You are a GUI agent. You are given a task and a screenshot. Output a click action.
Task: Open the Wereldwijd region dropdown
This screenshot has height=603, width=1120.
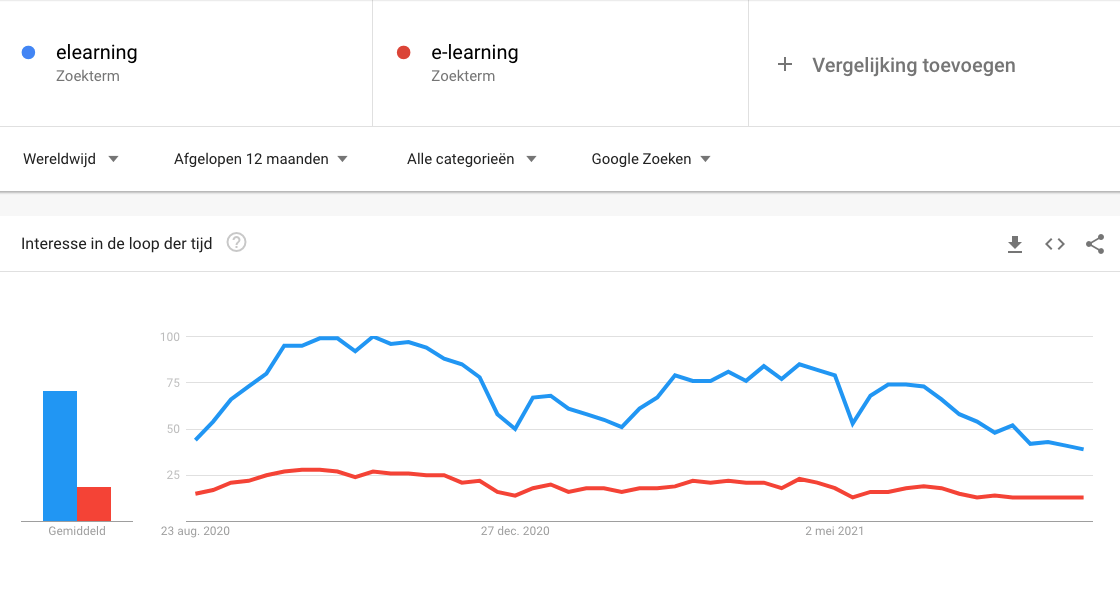[x=71, y=159]
